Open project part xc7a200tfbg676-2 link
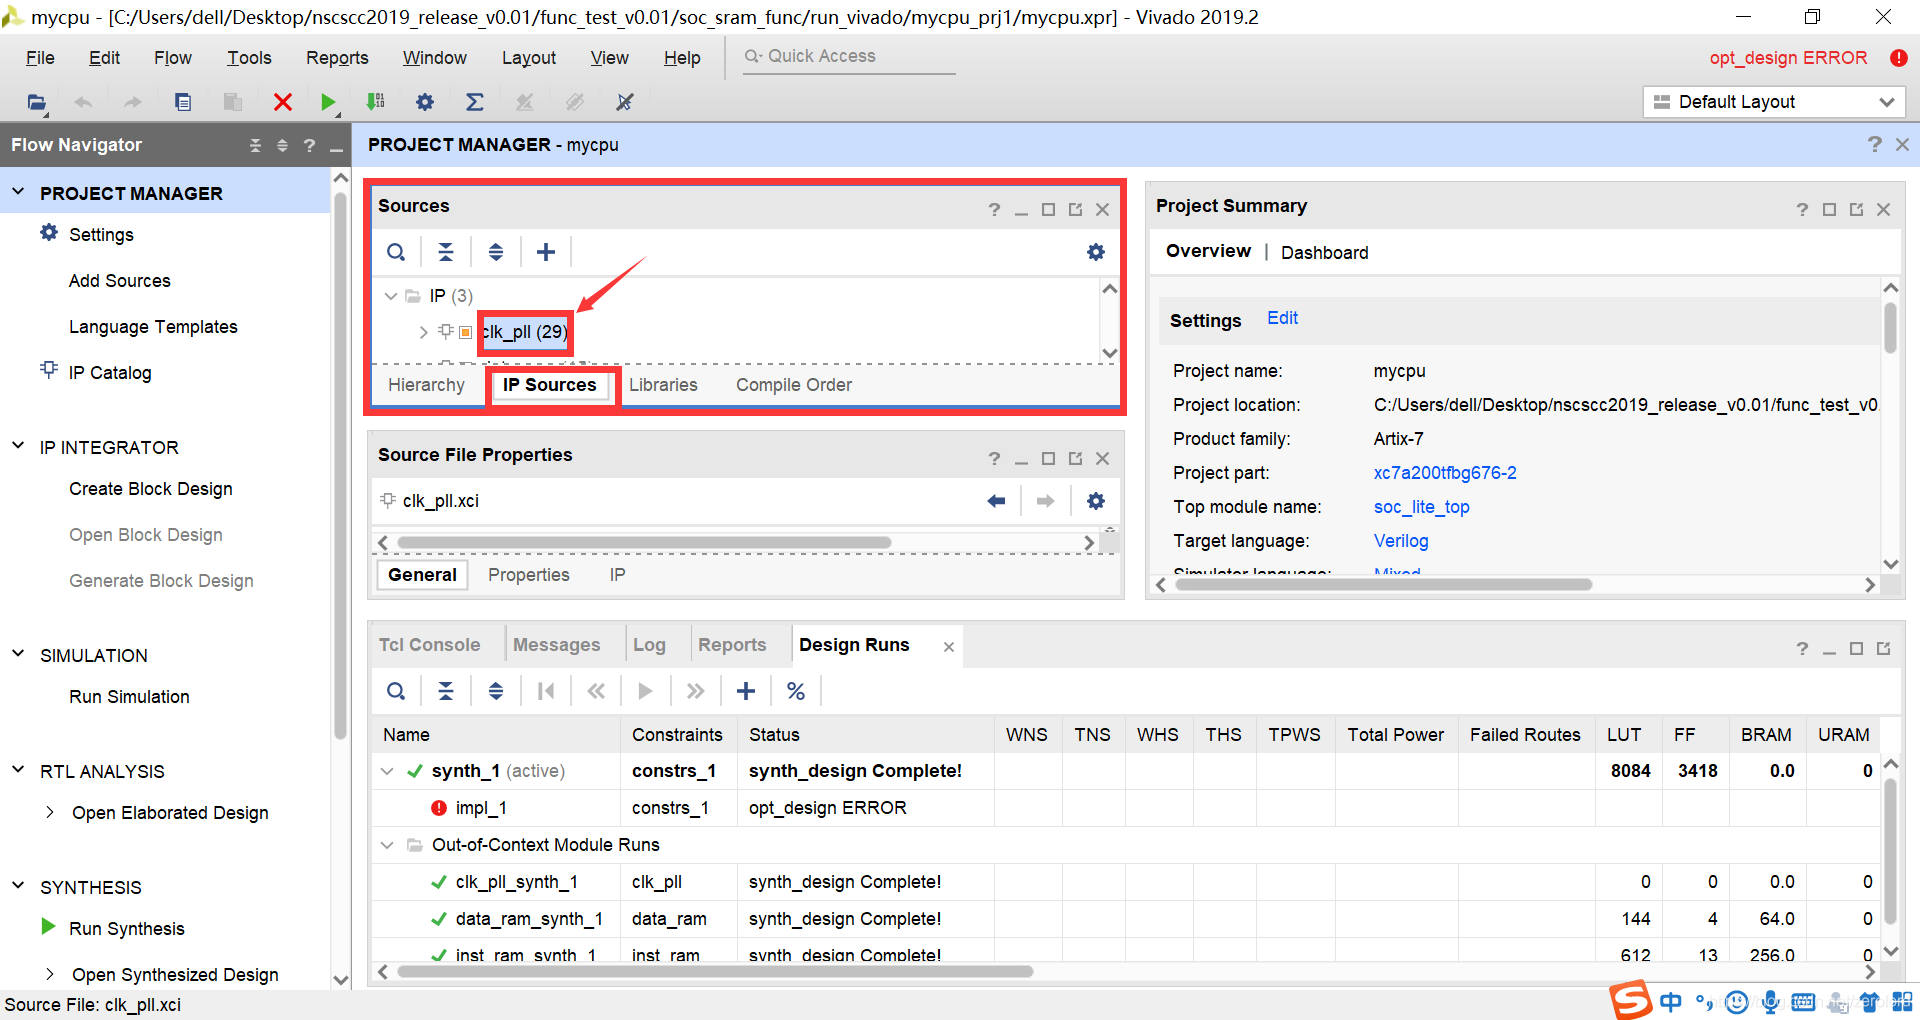This screenshot has height=1020, width=1920. point(1445,473)
